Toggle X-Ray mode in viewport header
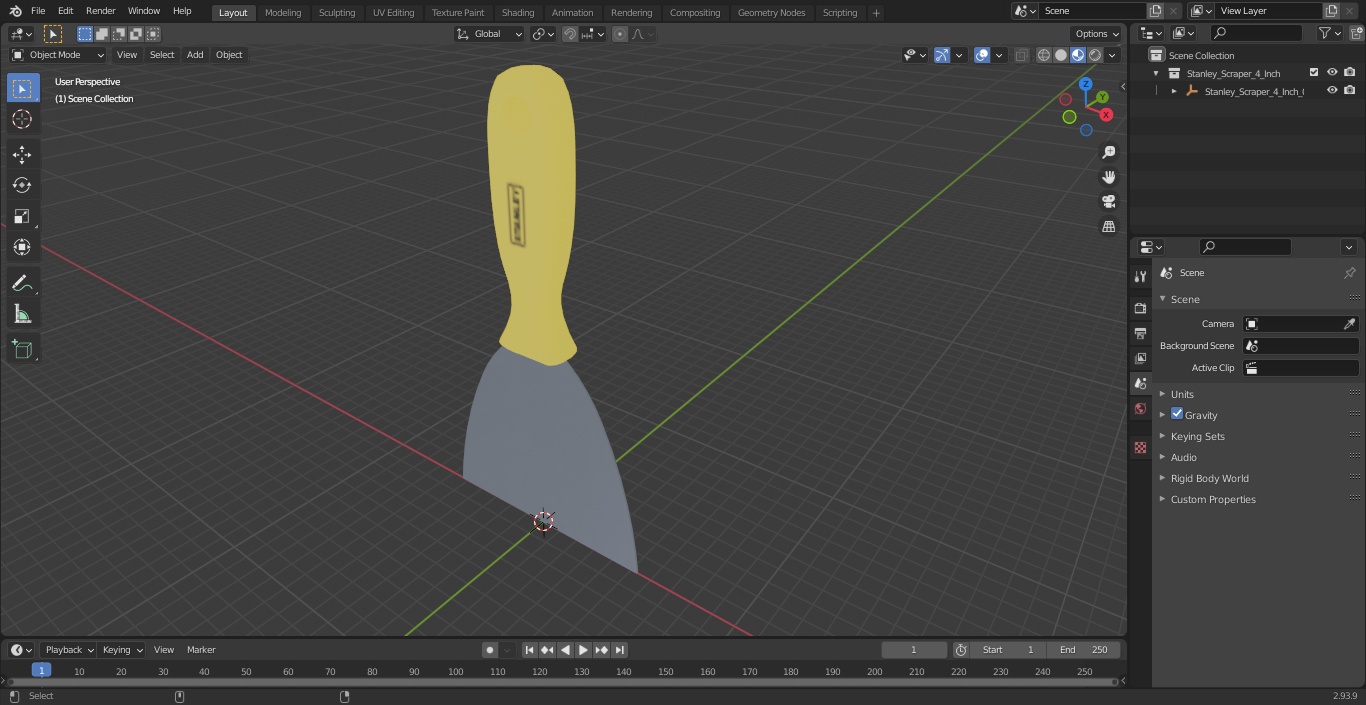Image resolution: width=1366 pixels, height=705 pixels. [1021, 55]
